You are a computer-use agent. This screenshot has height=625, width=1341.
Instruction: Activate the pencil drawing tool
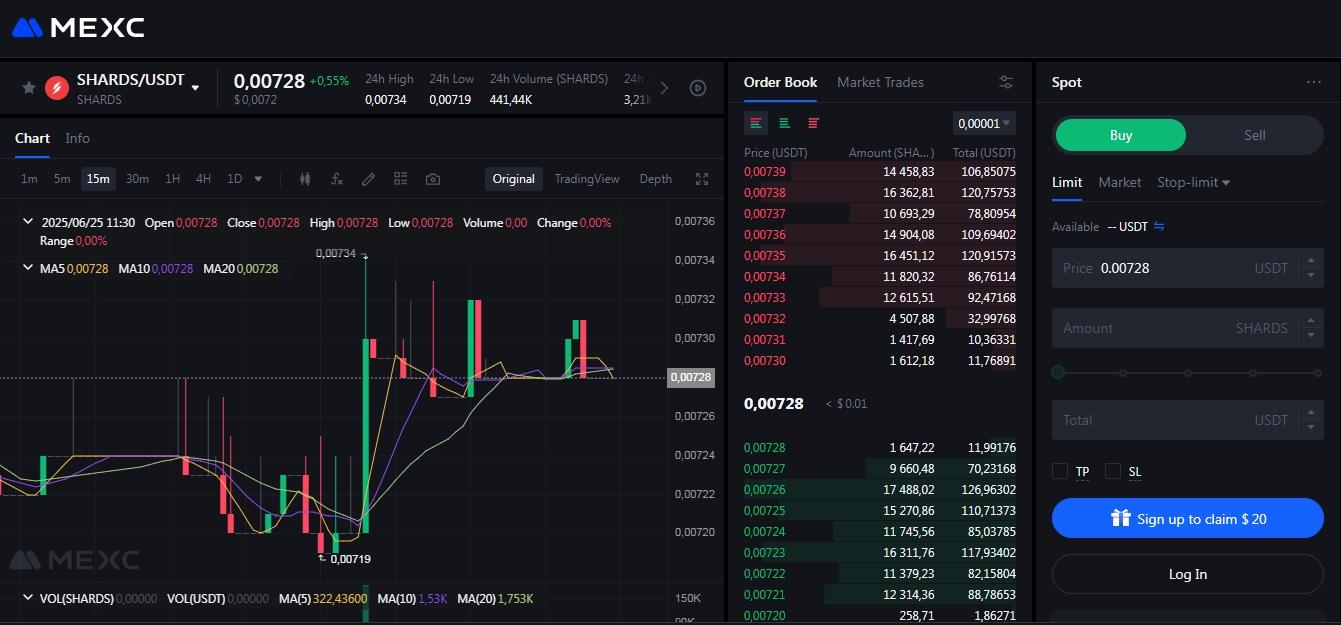coord(368,179)
